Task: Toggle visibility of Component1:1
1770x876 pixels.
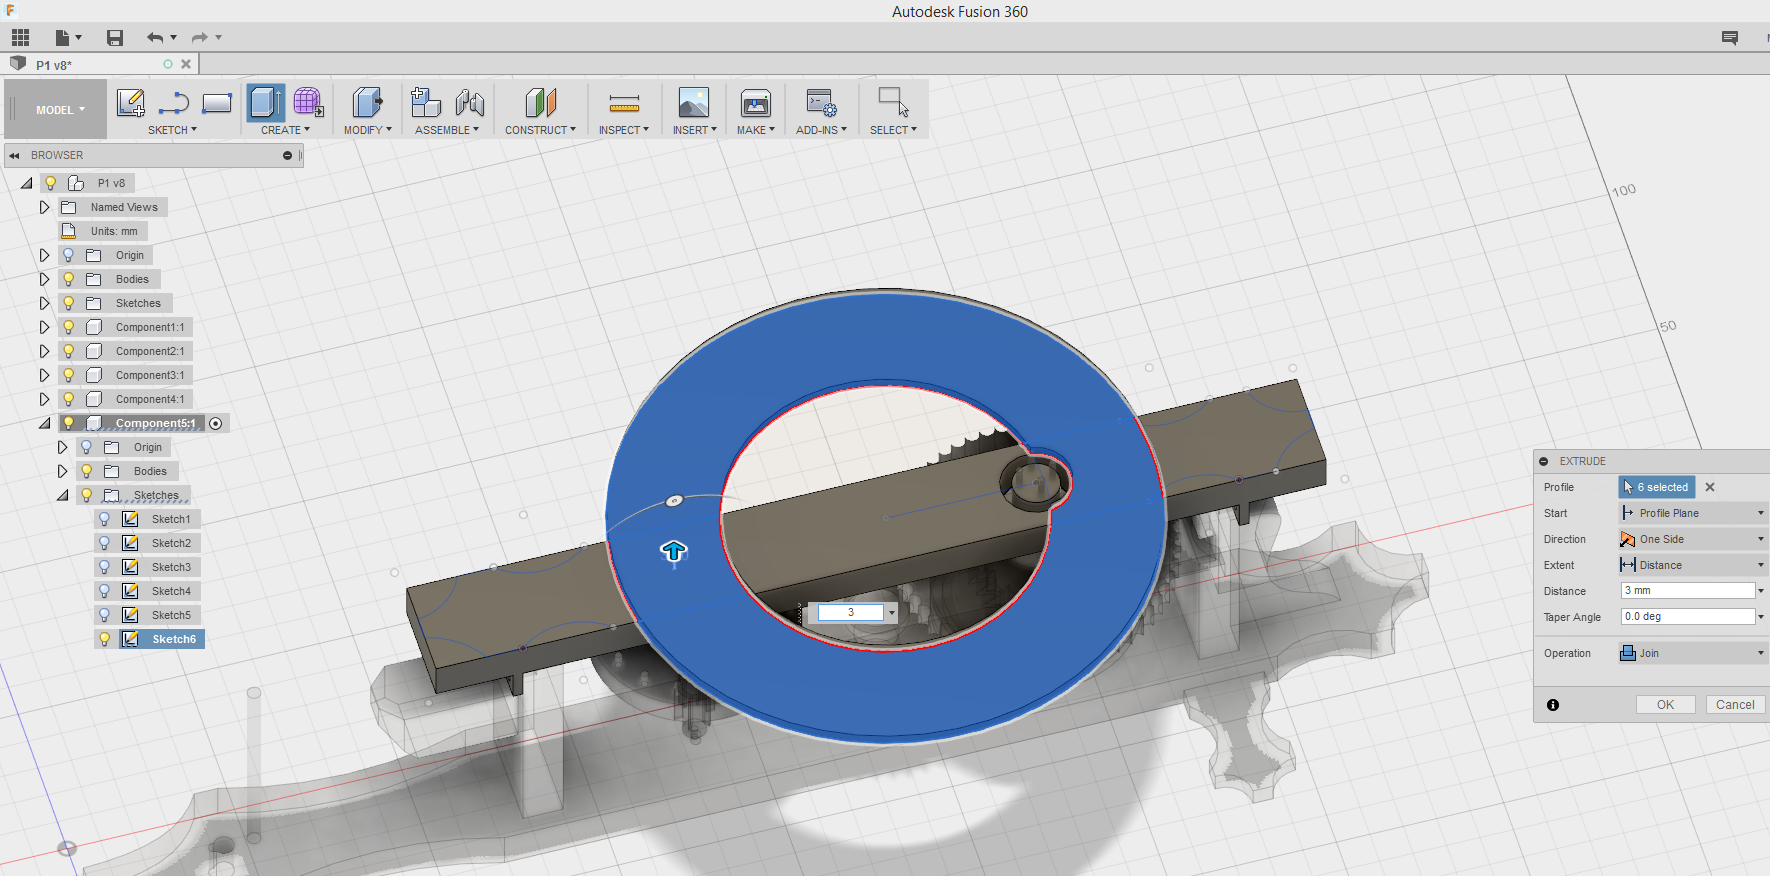Action: click(69, 327)
